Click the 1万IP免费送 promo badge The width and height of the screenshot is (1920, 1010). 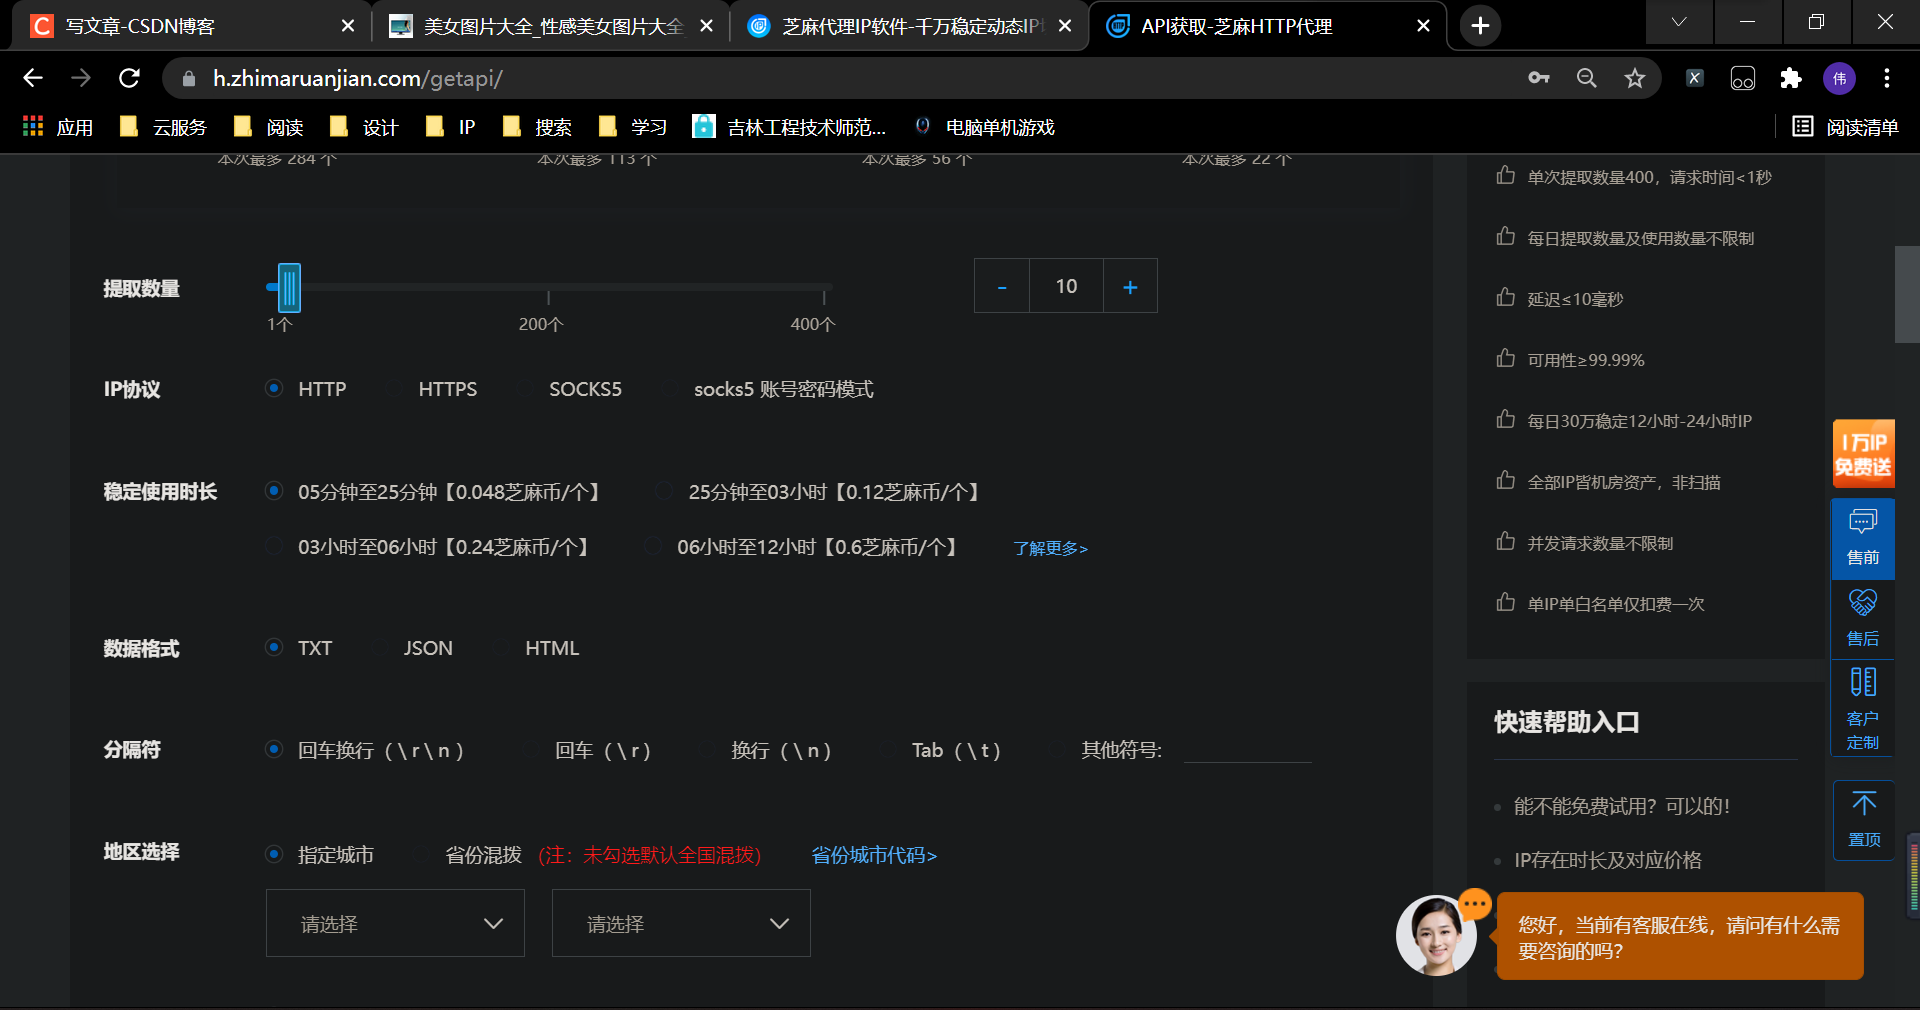pyautogui.click(x=1863, y=453)
